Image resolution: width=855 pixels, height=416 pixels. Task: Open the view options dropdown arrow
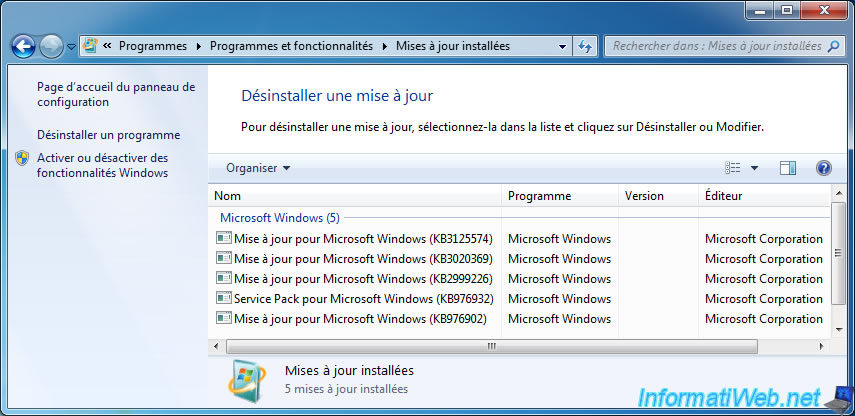pos(754,168)
